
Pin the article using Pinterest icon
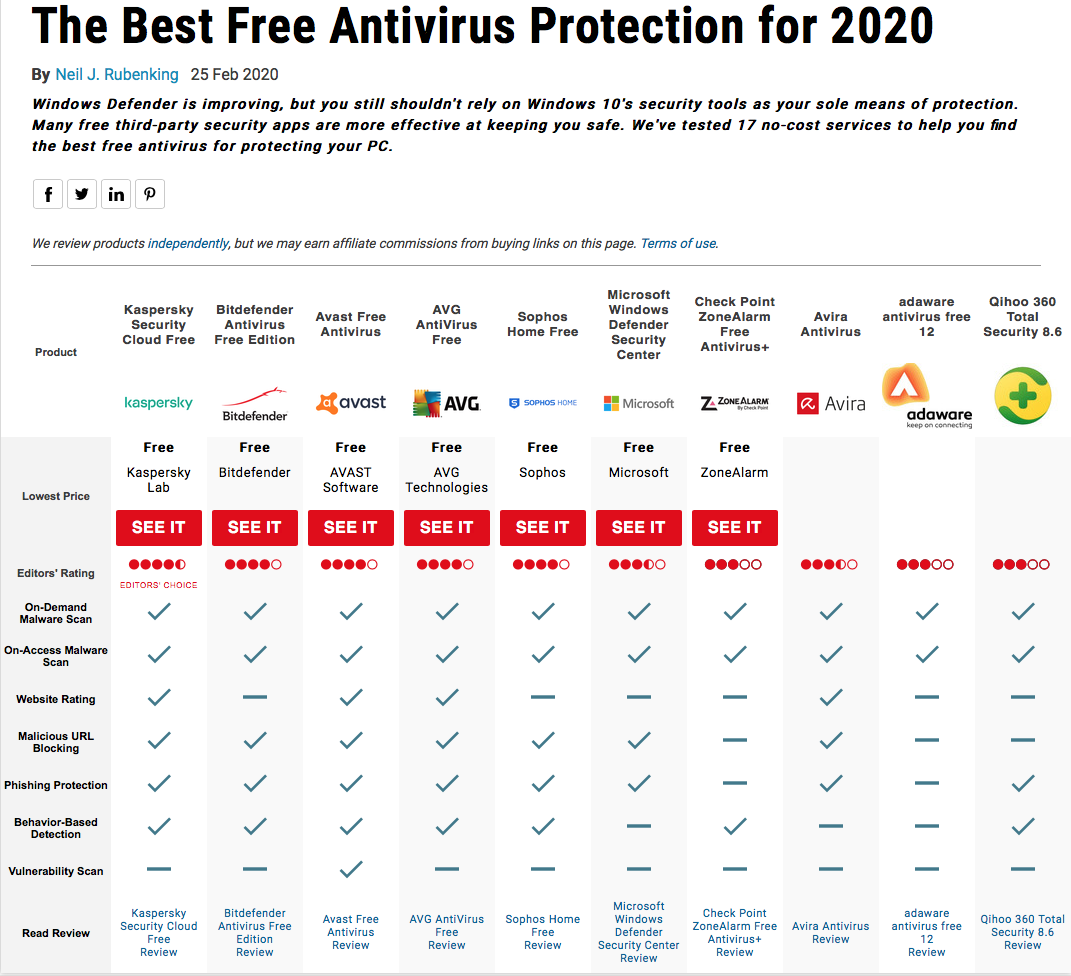pyautogui.click(x=150, y=194)
